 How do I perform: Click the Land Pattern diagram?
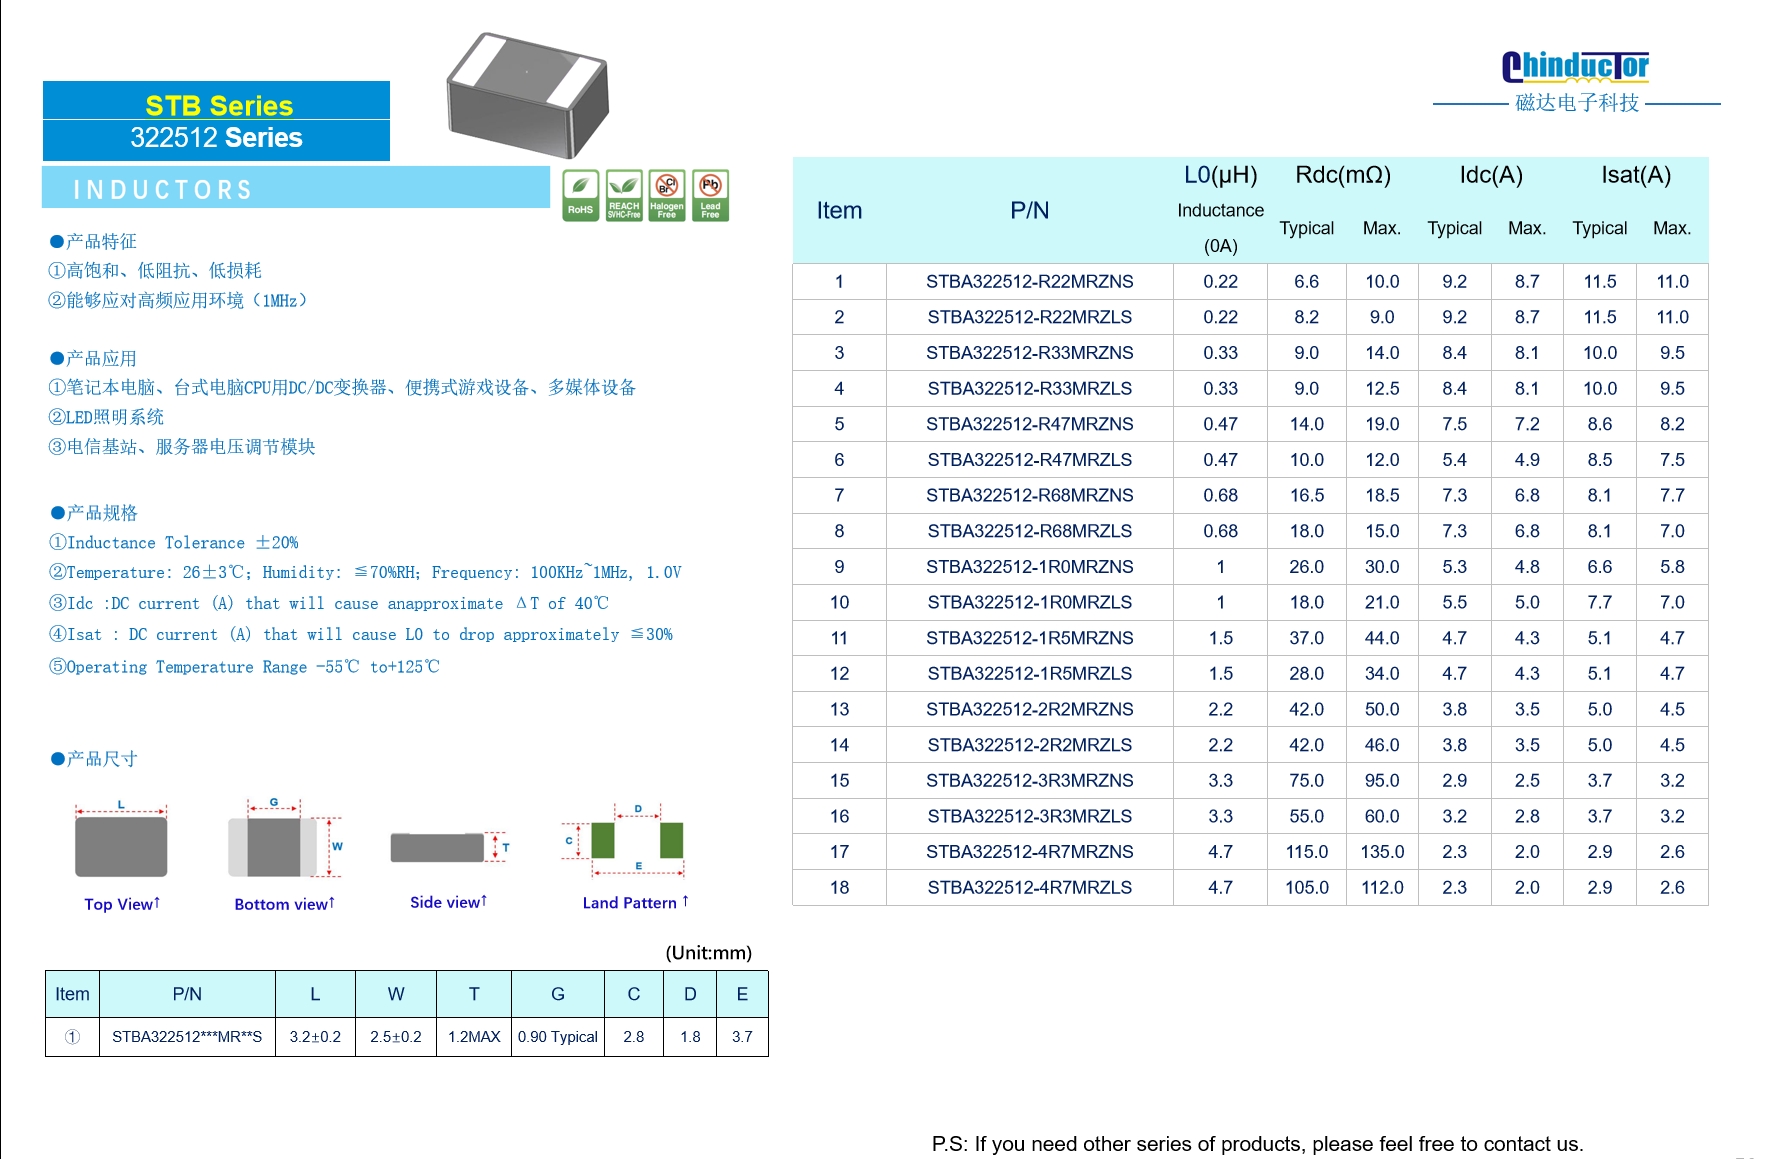(x=625, y=840)
